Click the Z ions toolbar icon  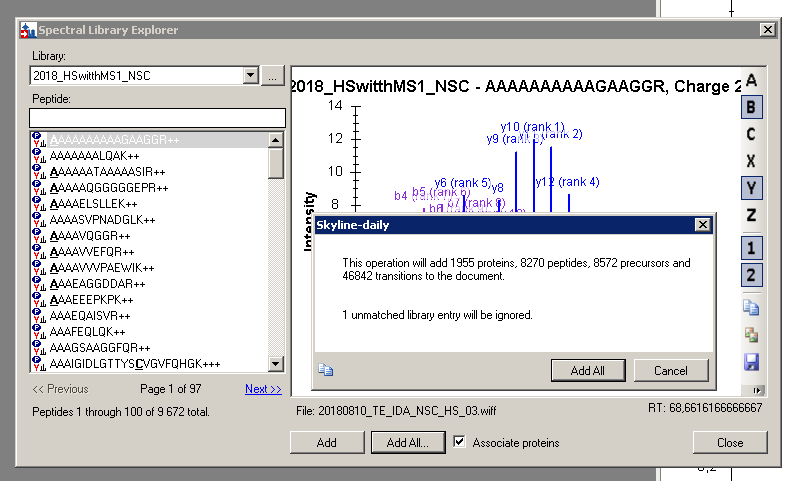pyautogui.click(x=751, y=215)
